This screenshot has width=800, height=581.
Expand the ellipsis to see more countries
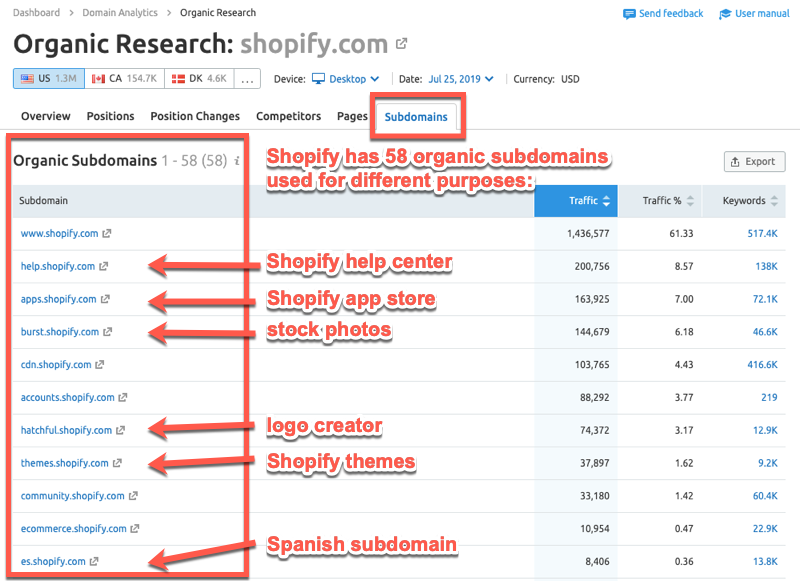pyautogui.click(x=247, y=78)
